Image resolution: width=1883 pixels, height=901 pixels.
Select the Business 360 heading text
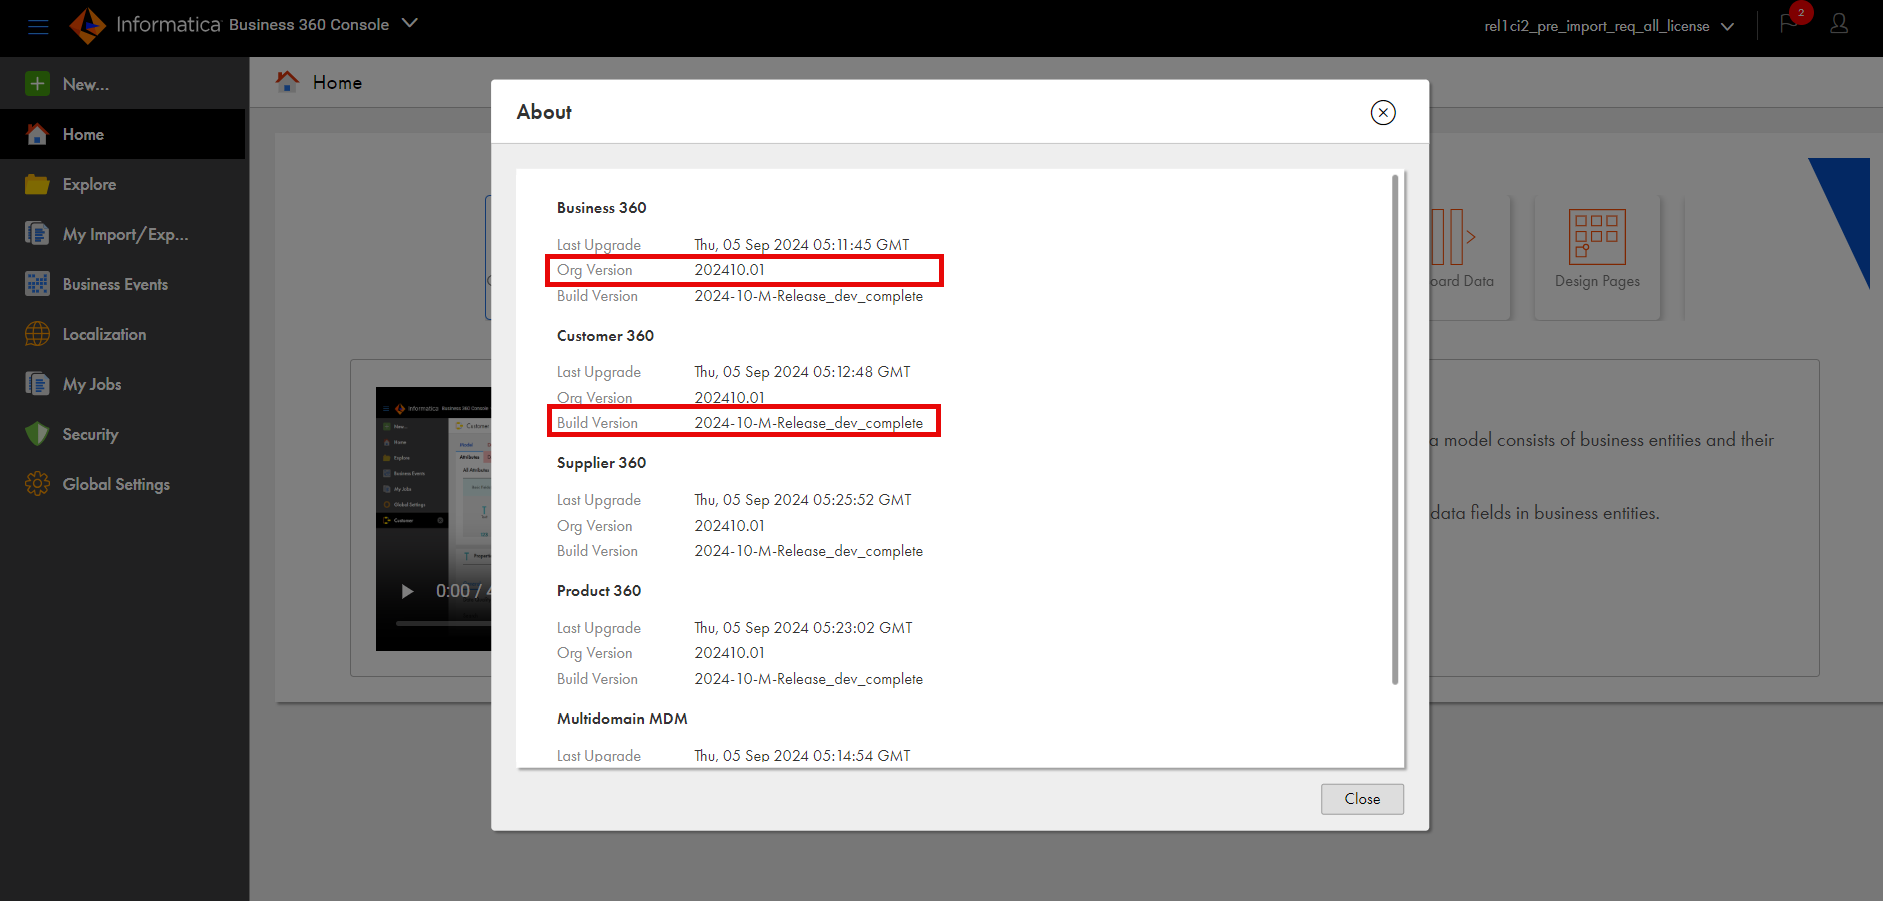point(602,208)
